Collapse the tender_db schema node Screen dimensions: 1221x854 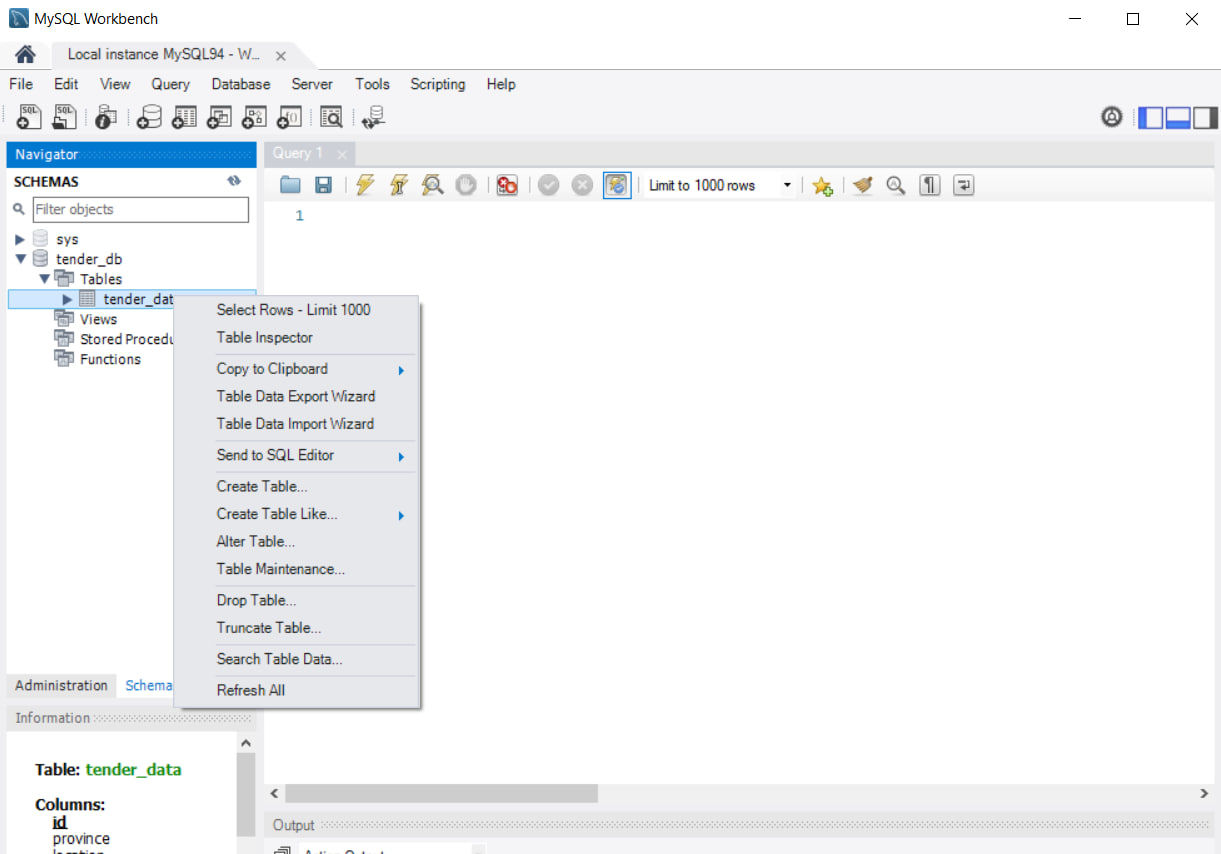pos(20,259)
